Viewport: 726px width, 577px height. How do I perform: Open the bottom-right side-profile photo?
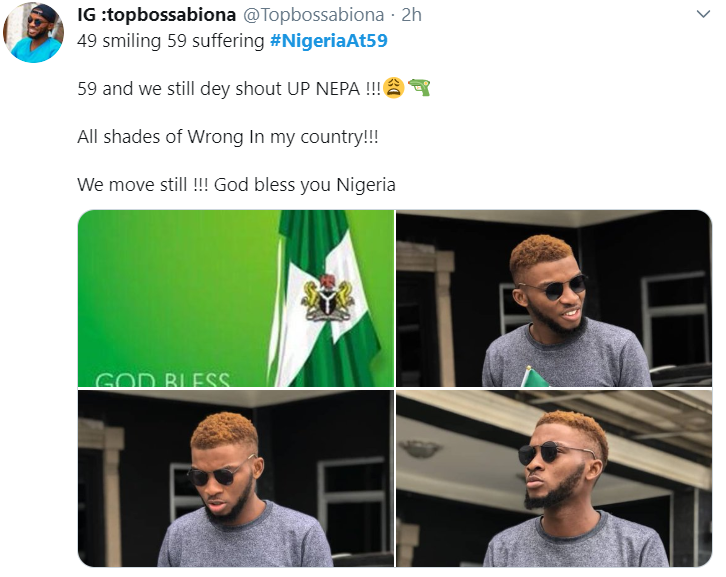(554, 479)
